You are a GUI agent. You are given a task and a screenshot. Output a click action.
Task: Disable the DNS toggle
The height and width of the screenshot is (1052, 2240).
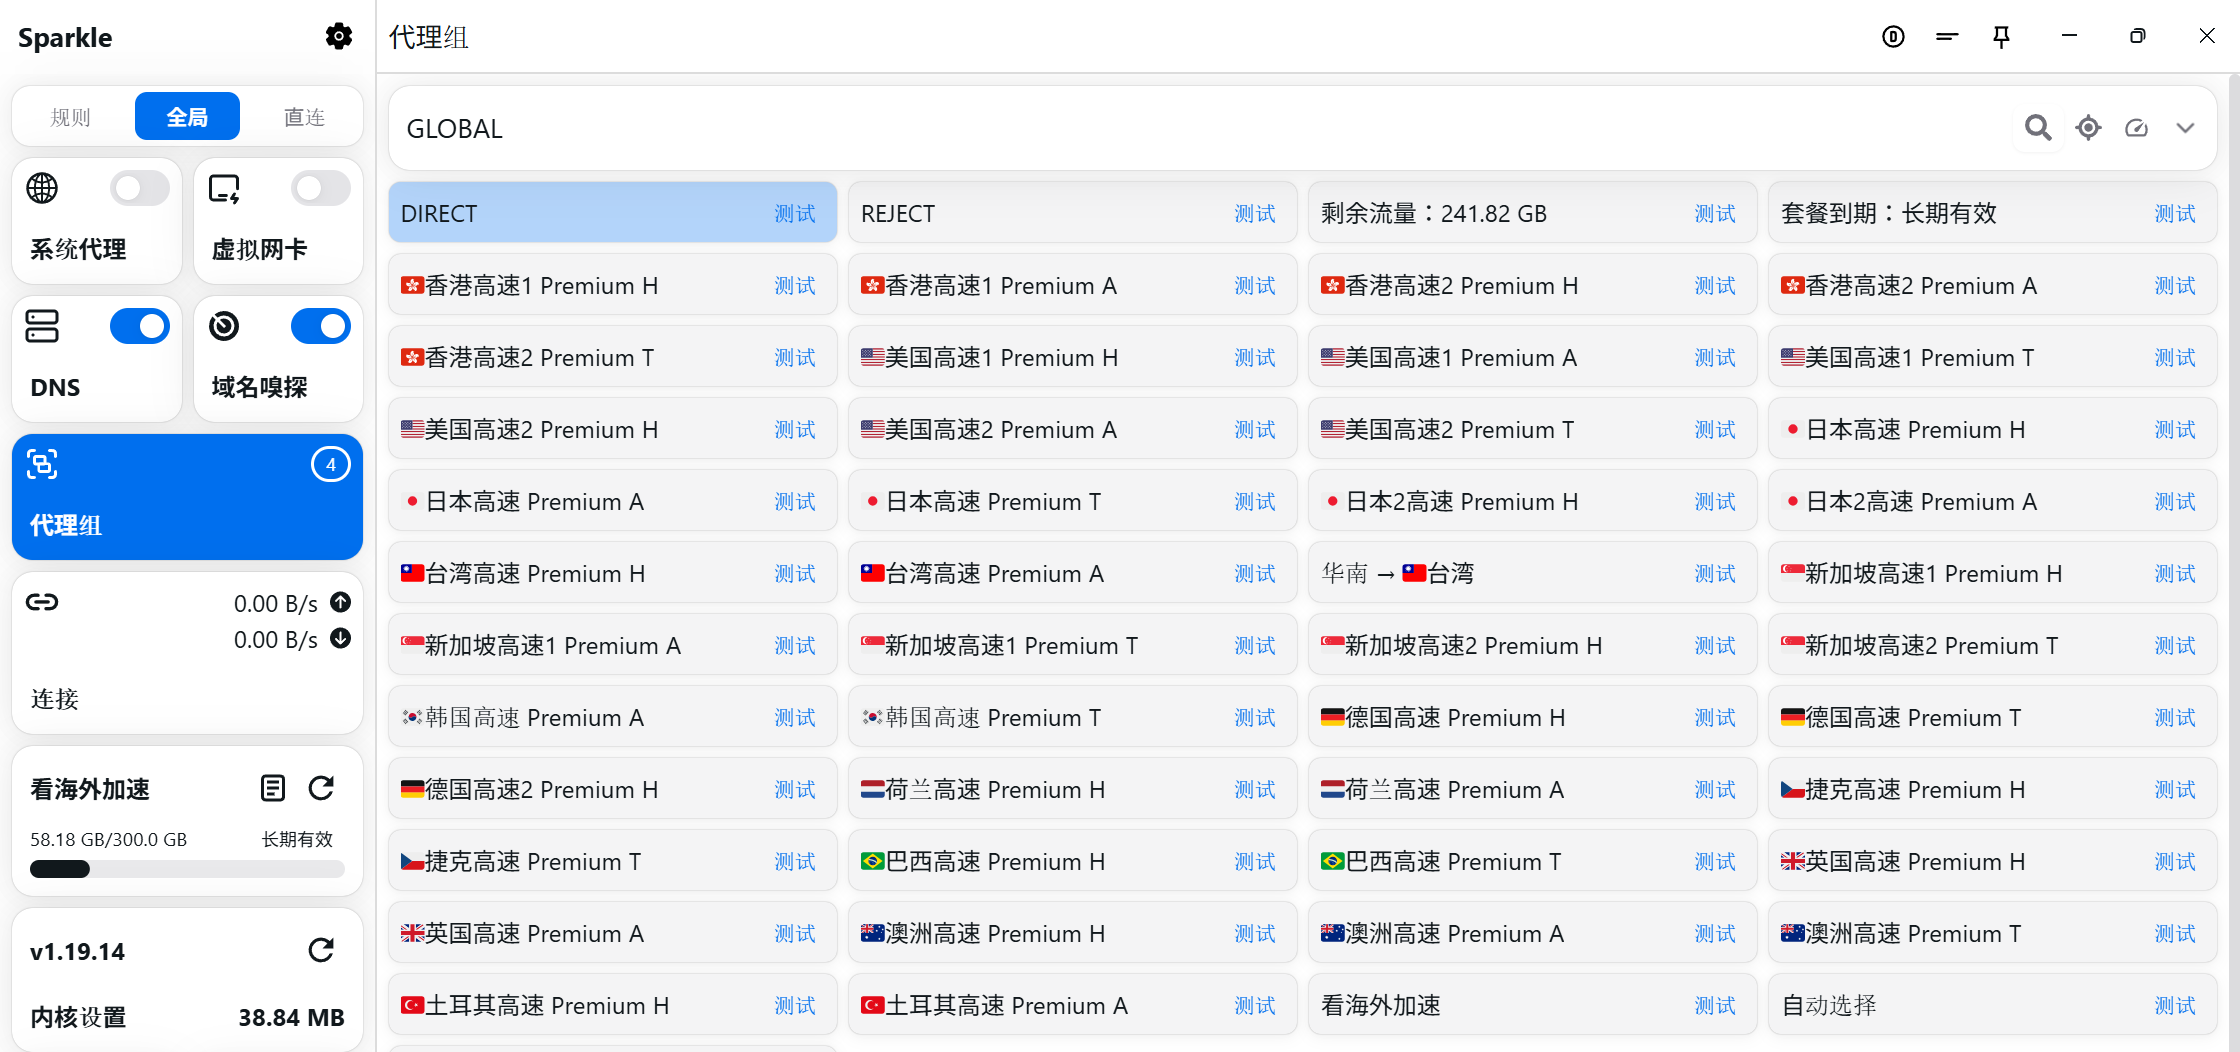pos(140,326)
